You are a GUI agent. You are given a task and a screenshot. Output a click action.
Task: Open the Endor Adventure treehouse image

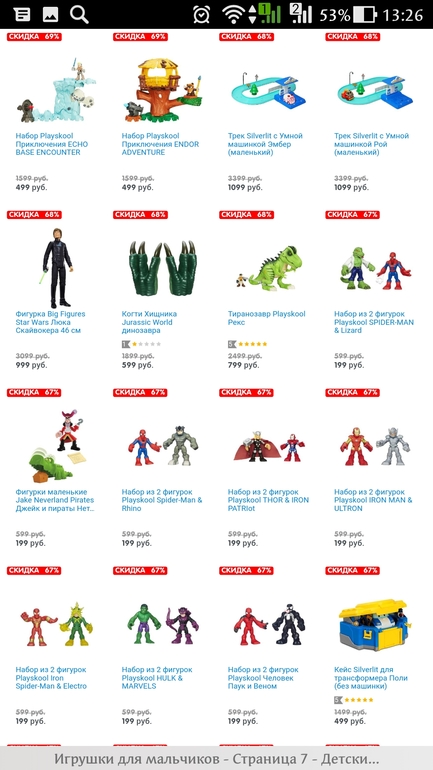[162, 90]
